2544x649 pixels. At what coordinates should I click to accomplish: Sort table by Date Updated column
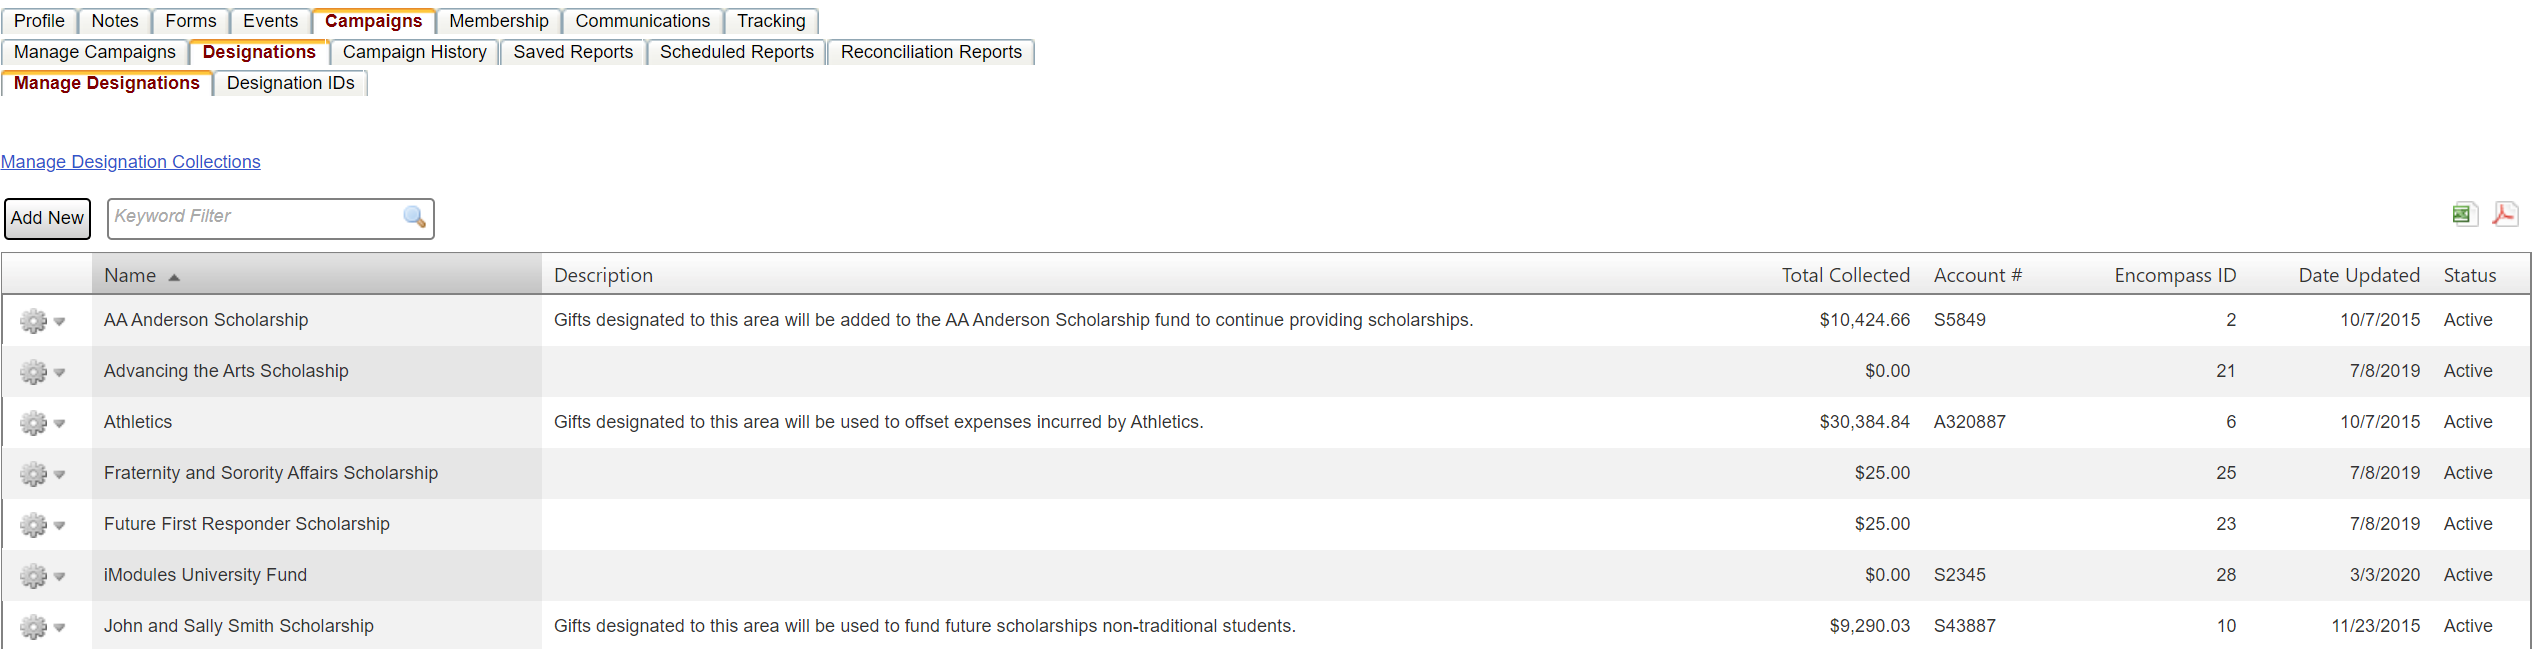point(2358,276)
